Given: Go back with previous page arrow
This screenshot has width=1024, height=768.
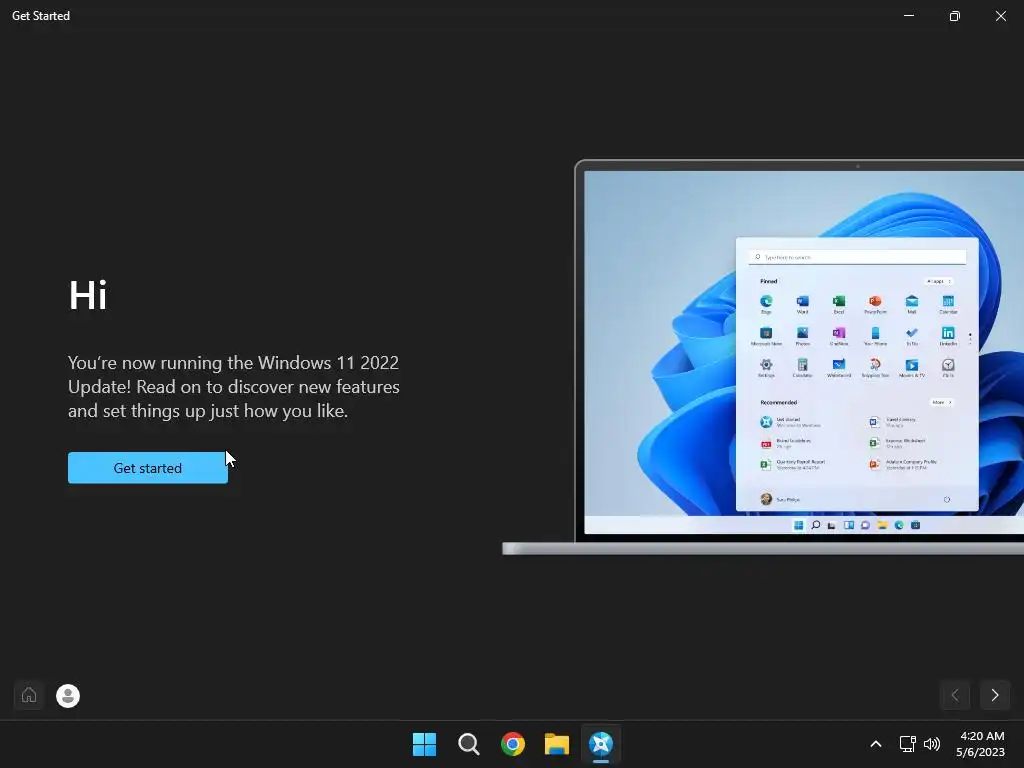Looking at the screenshot, I should pos(955,695).
